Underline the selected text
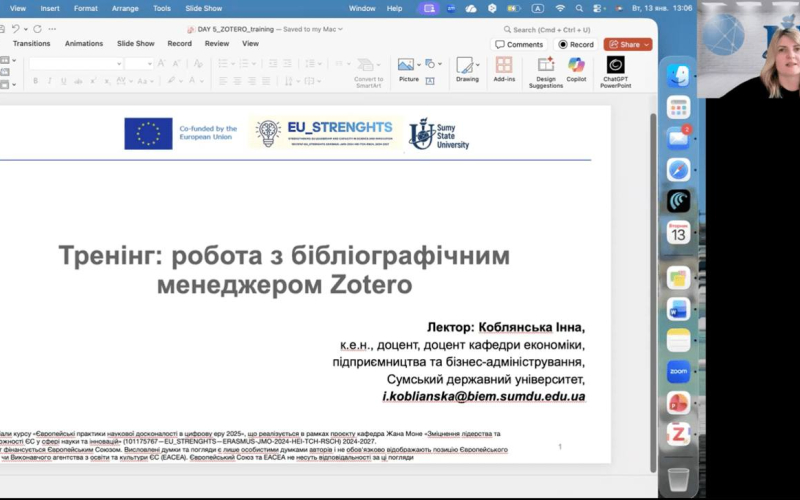 click(64, 81)
